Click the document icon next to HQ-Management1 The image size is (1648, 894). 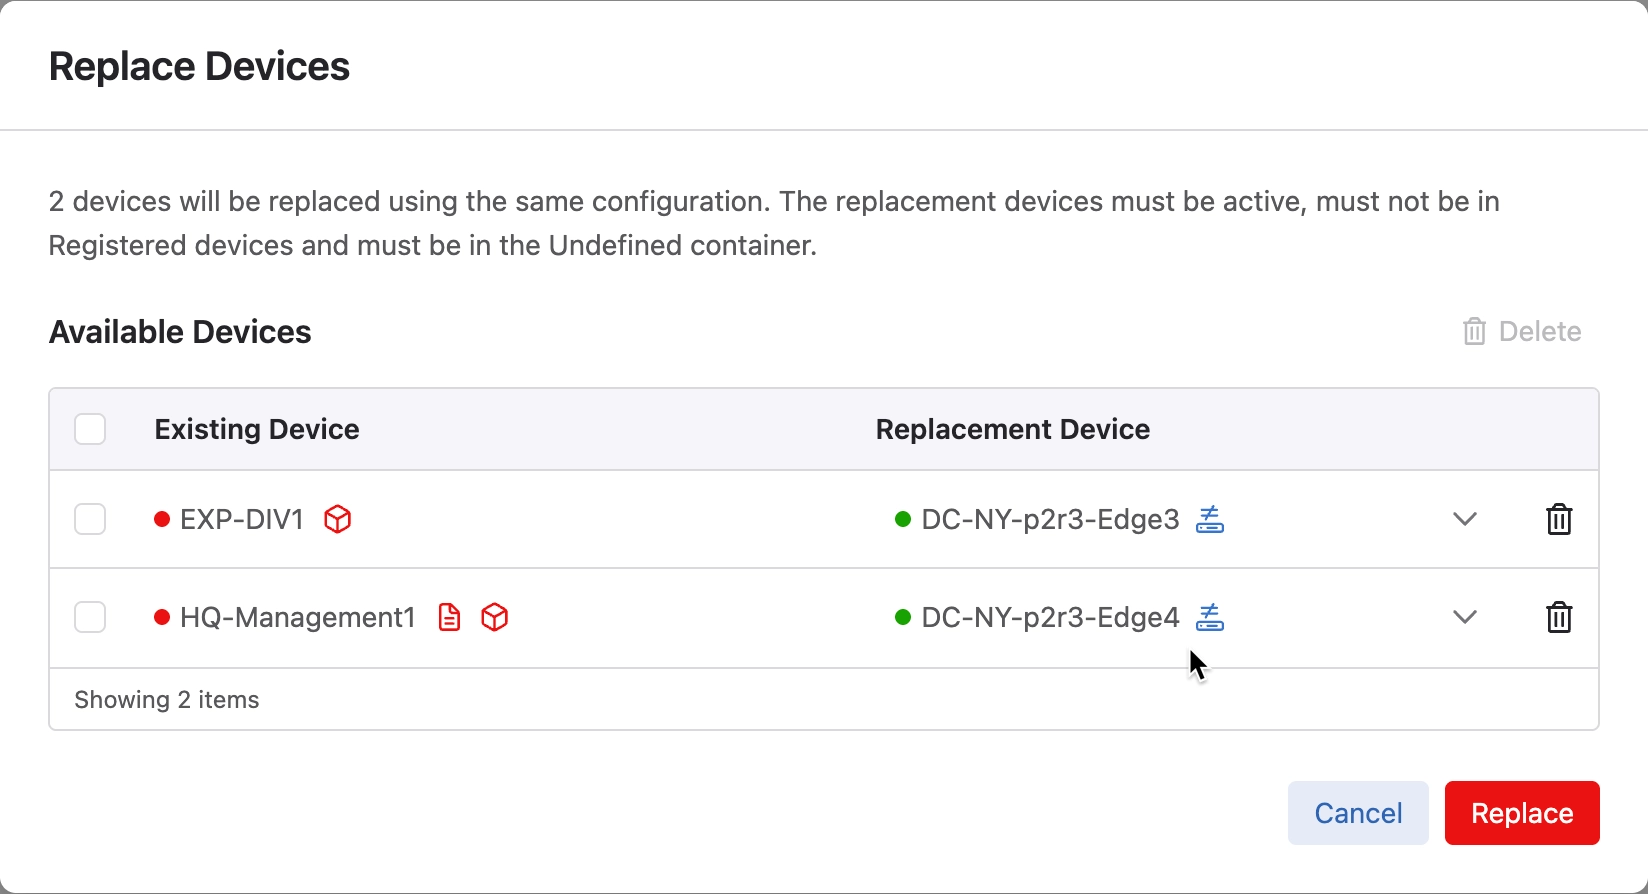(x=450, y=617)
